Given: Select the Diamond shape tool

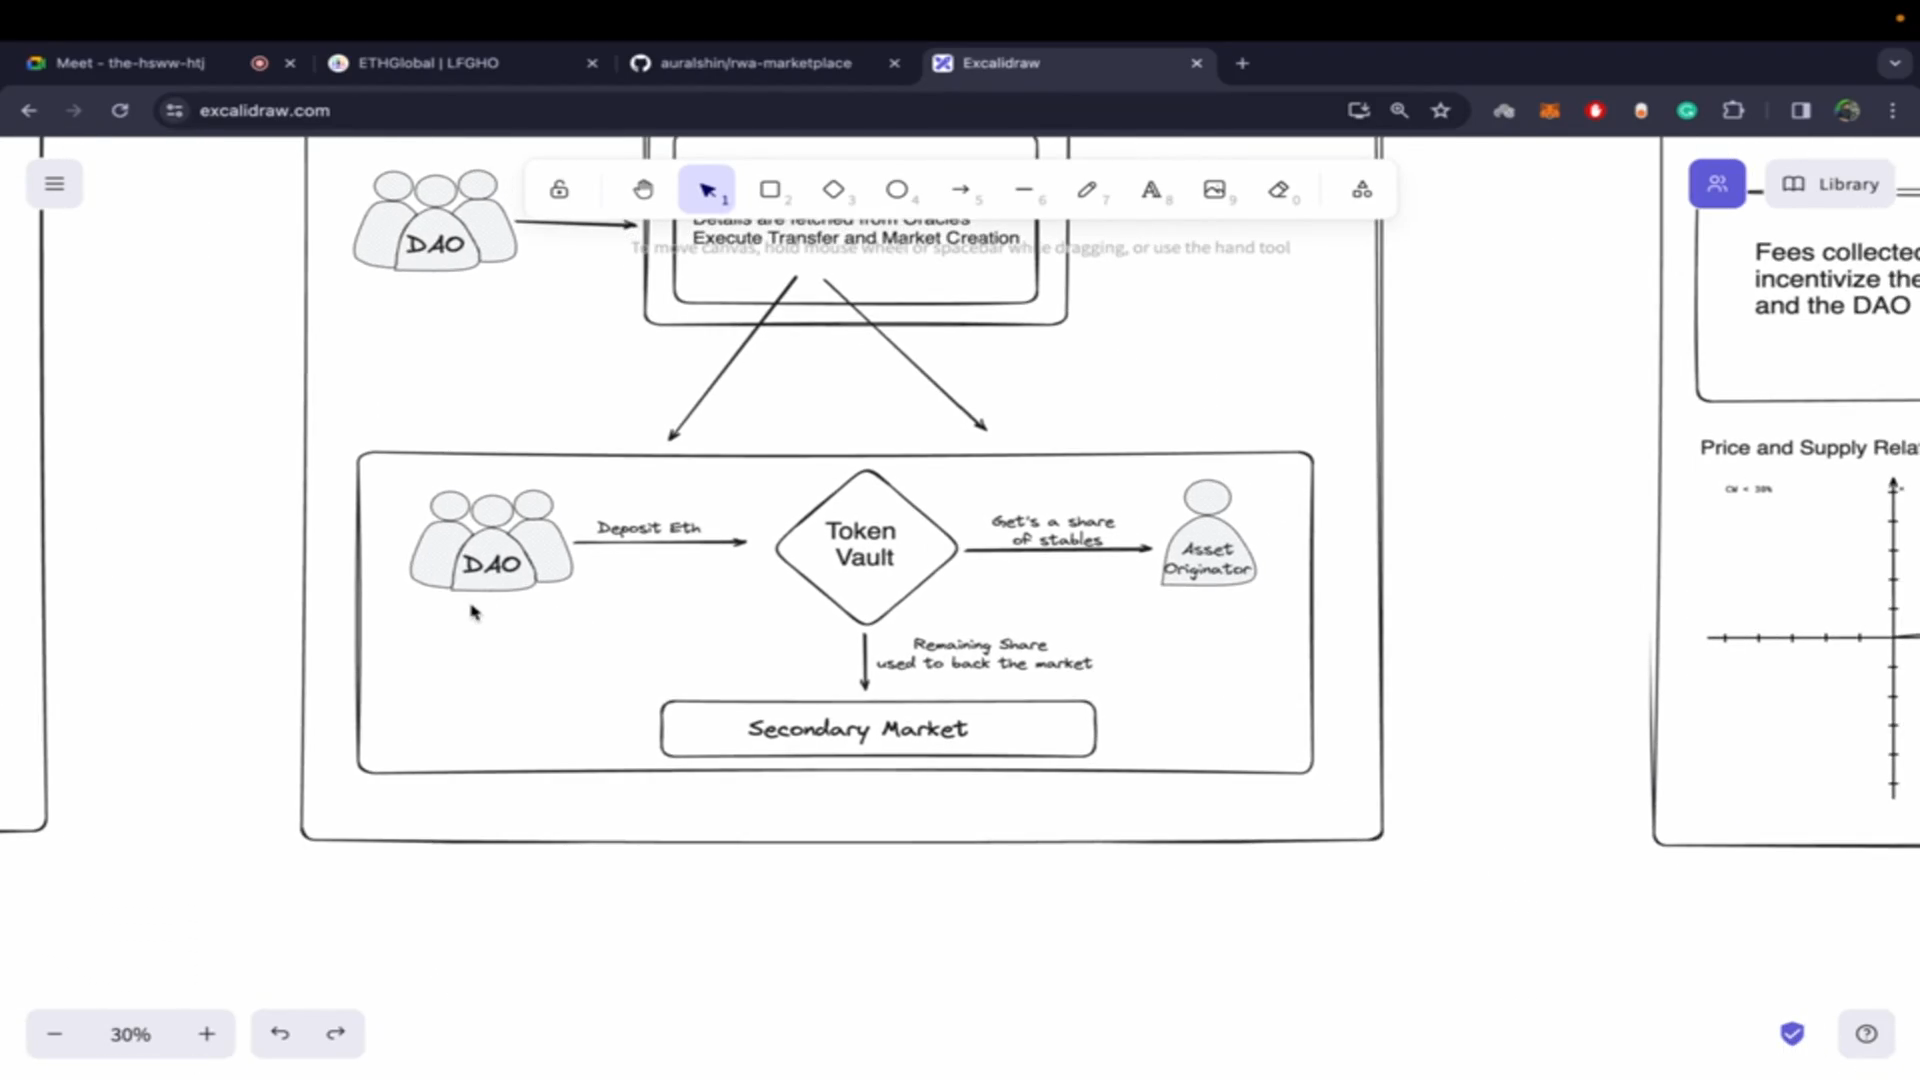Looking at the screenshot, I should tap(834, 189).
